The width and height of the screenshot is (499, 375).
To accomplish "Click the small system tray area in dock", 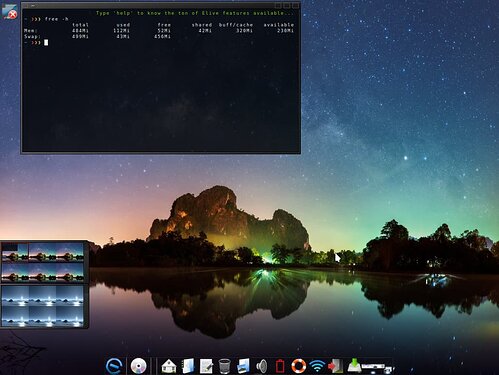I will coord(377,368).
